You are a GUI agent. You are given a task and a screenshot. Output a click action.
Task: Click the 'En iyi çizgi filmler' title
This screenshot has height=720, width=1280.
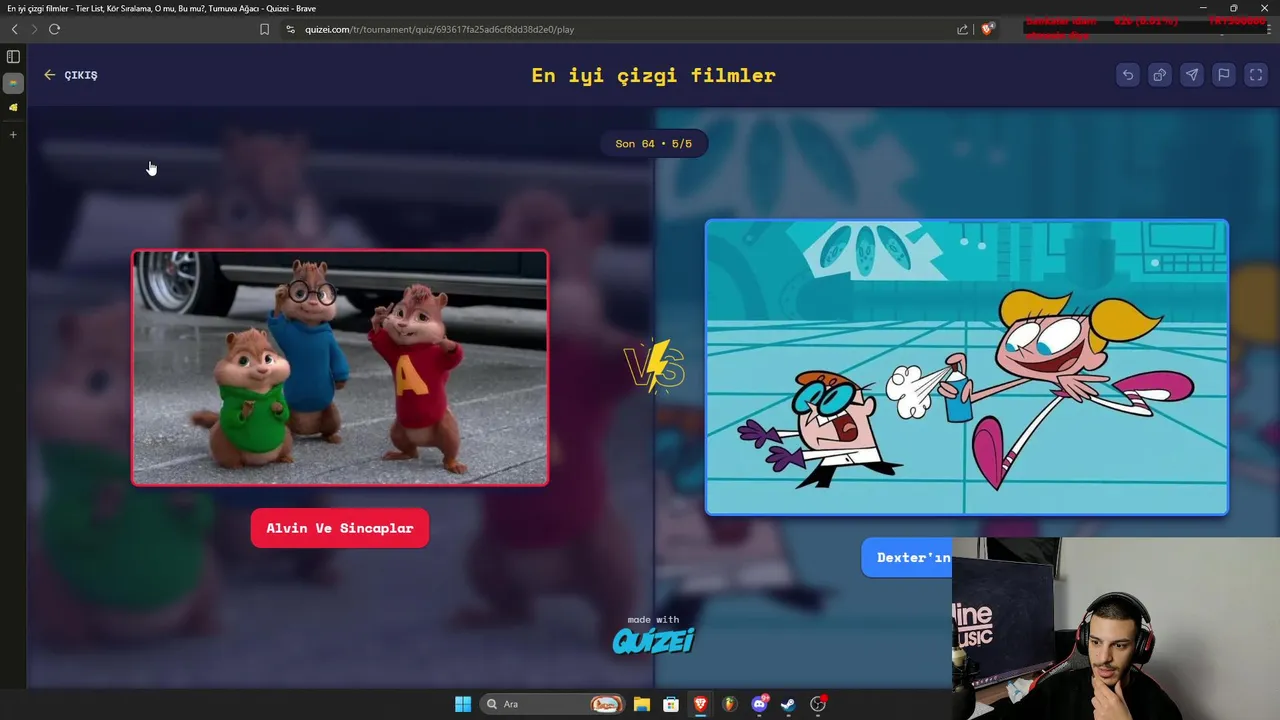(x=653, y=75)
